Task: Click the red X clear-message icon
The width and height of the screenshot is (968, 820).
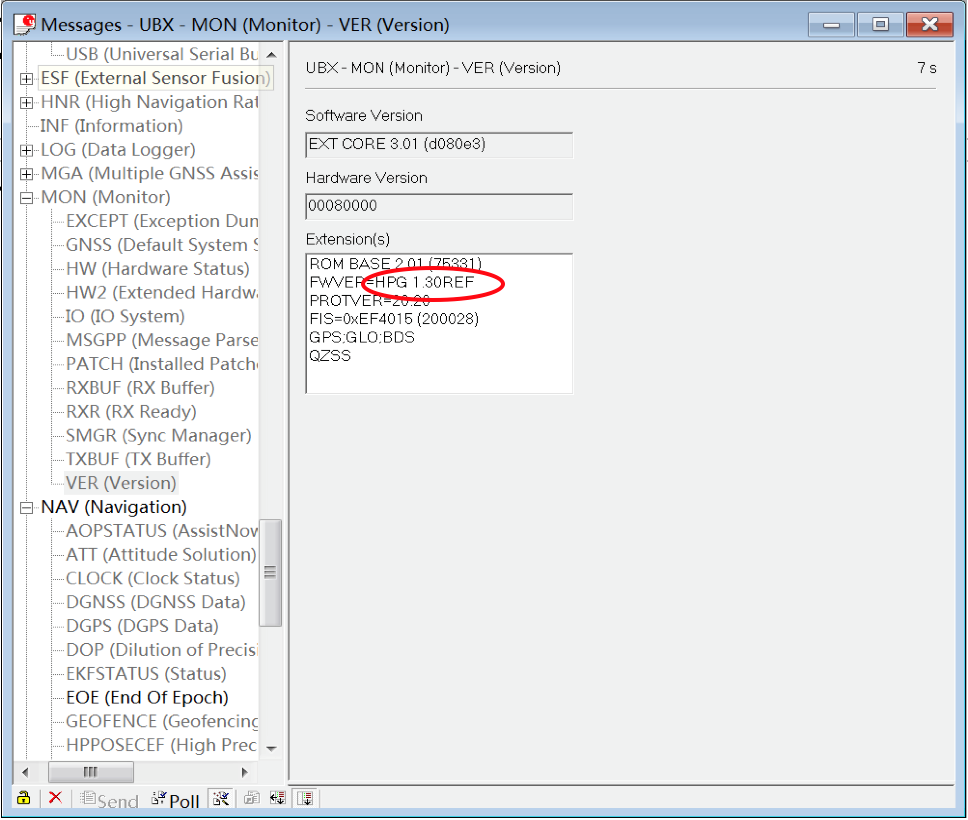Action: (55, 798)
